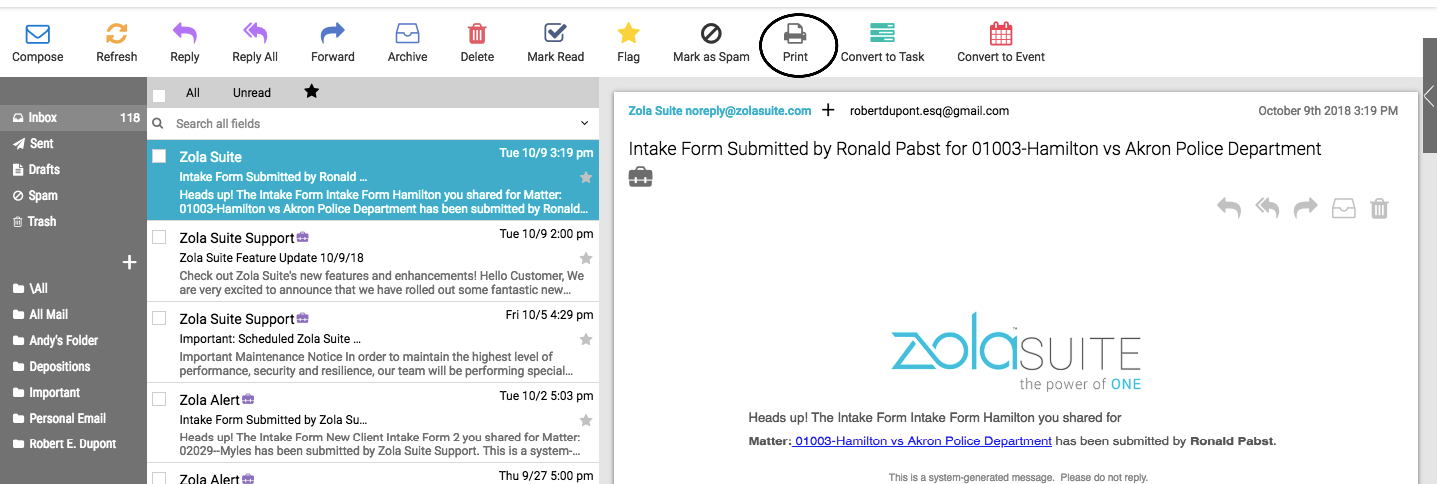Screen dimensions: 1437x484
Task: Check the Fri 10/5 Zola Suite Support checkbox
Action: (x=158, y=318)
